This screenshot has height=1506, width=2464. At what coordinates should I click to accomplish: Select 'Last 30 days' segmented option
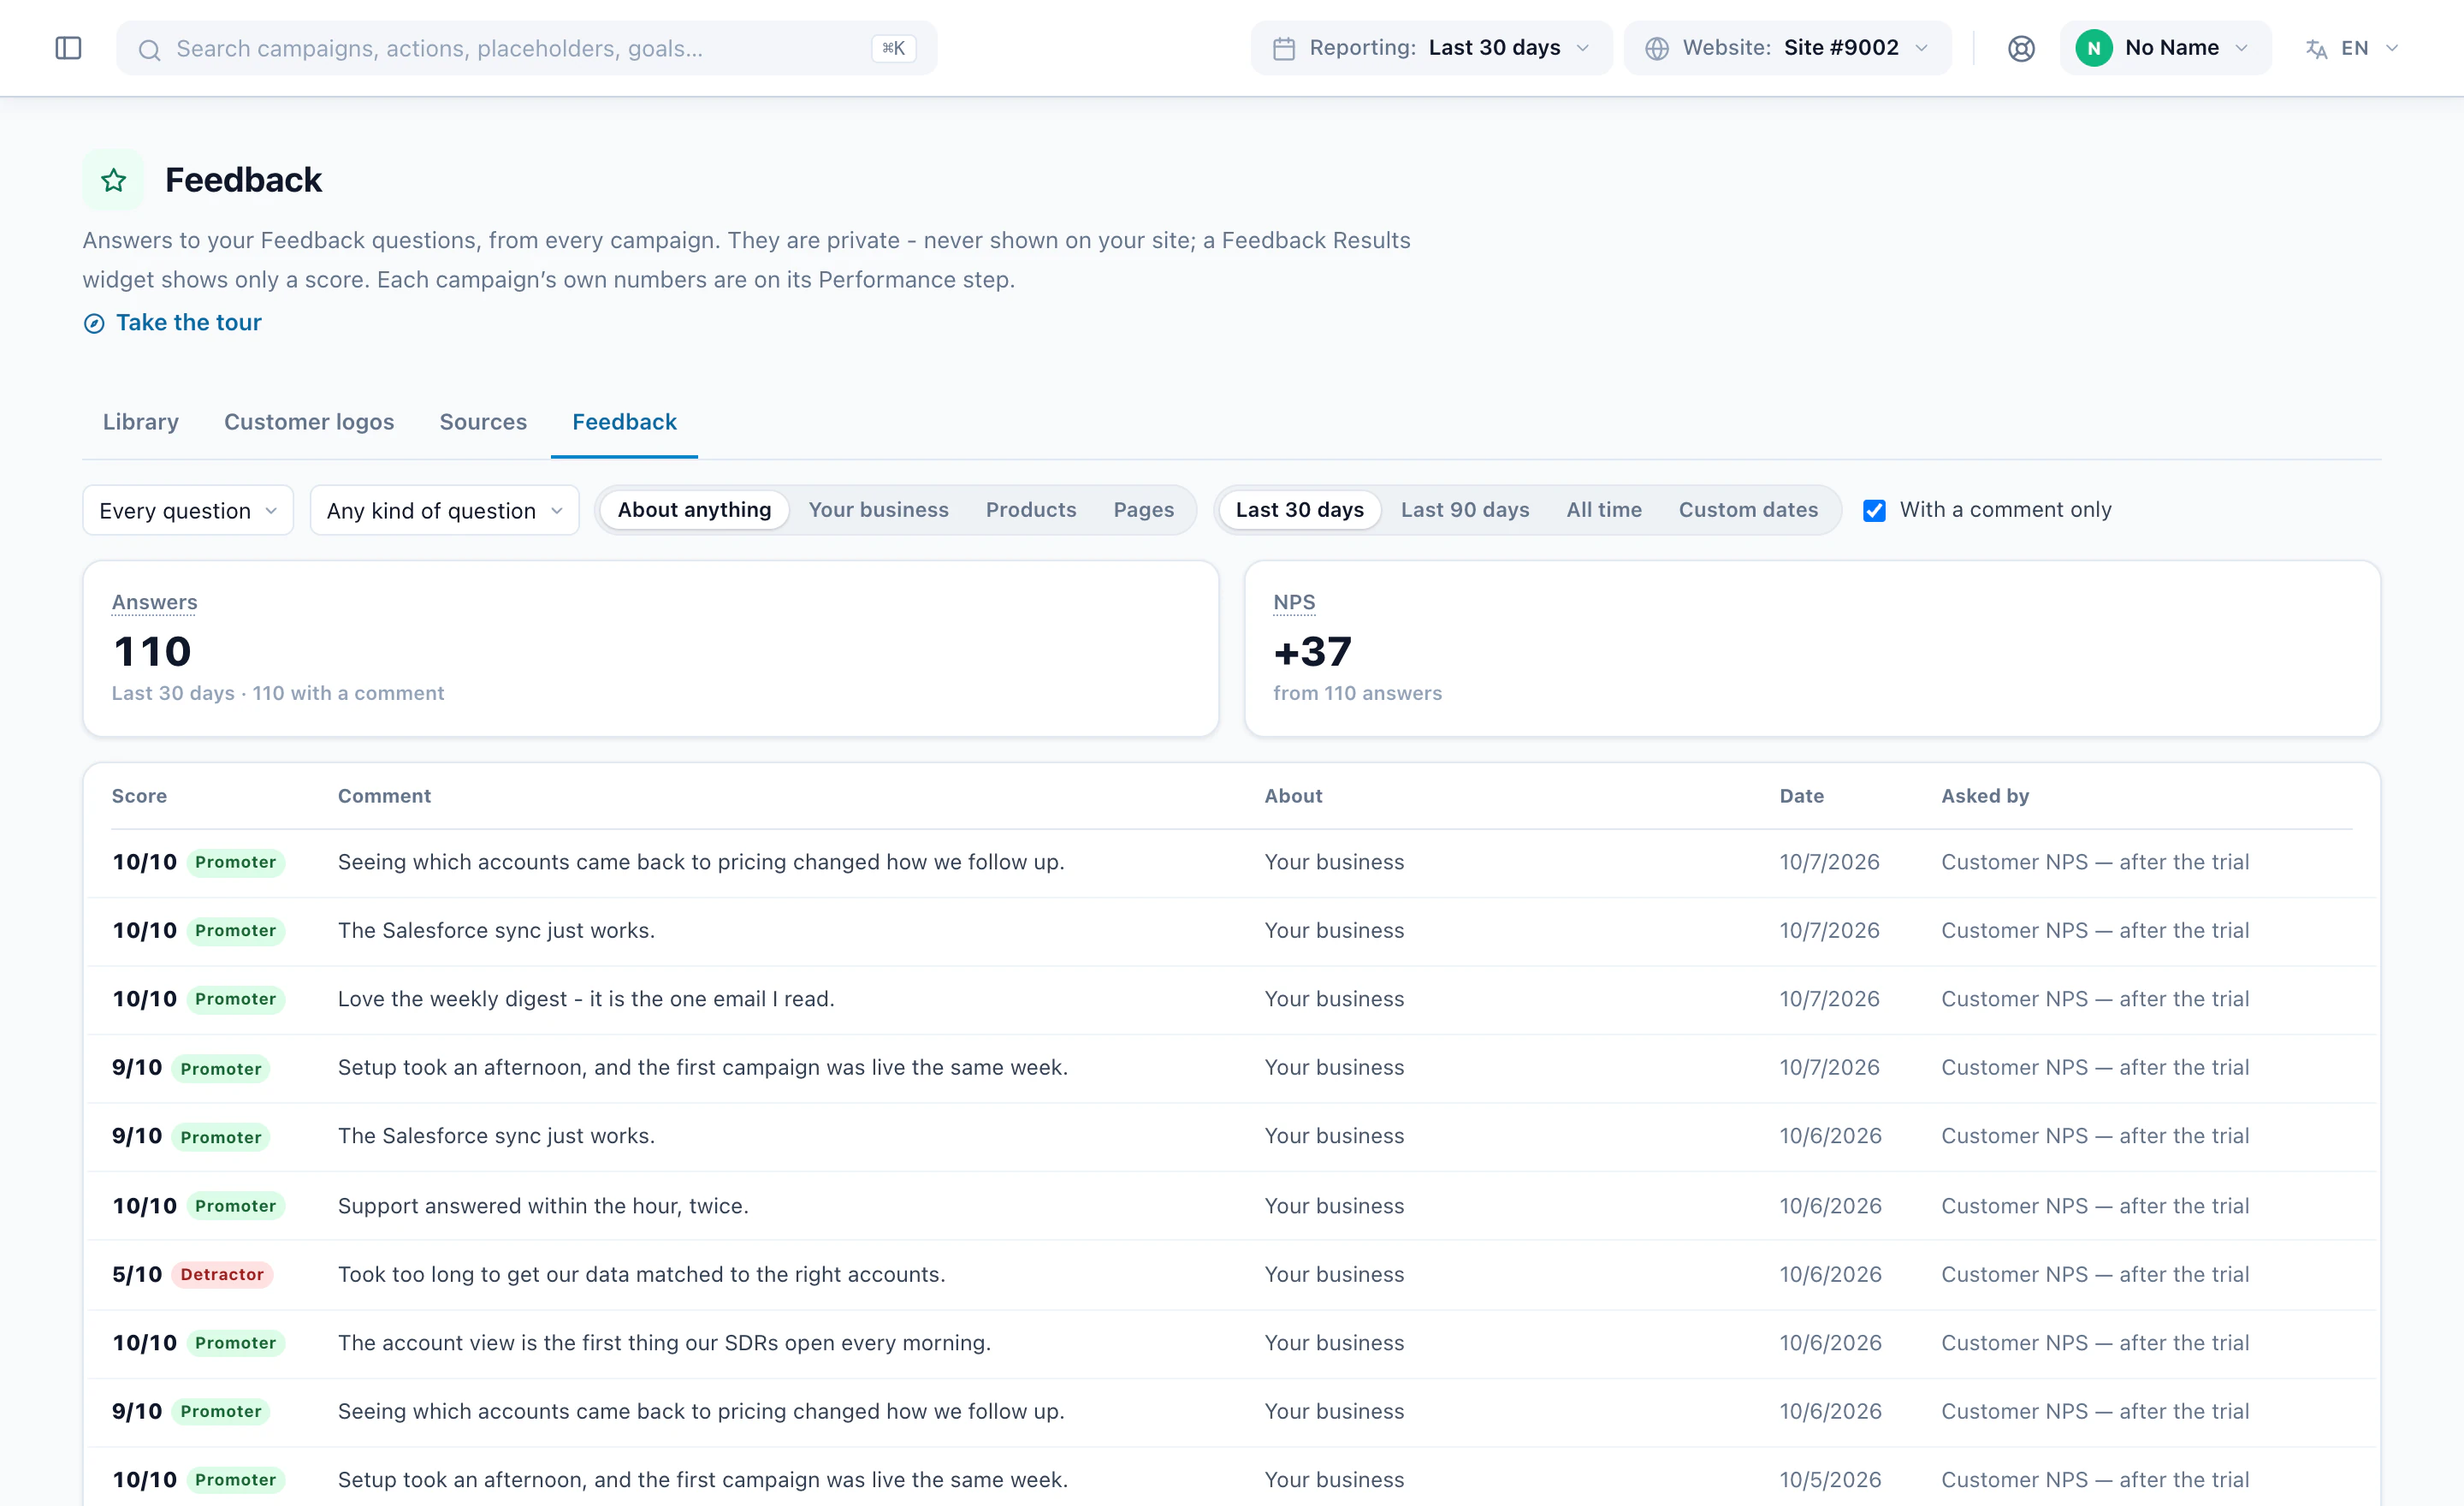tap(1299, 510)
